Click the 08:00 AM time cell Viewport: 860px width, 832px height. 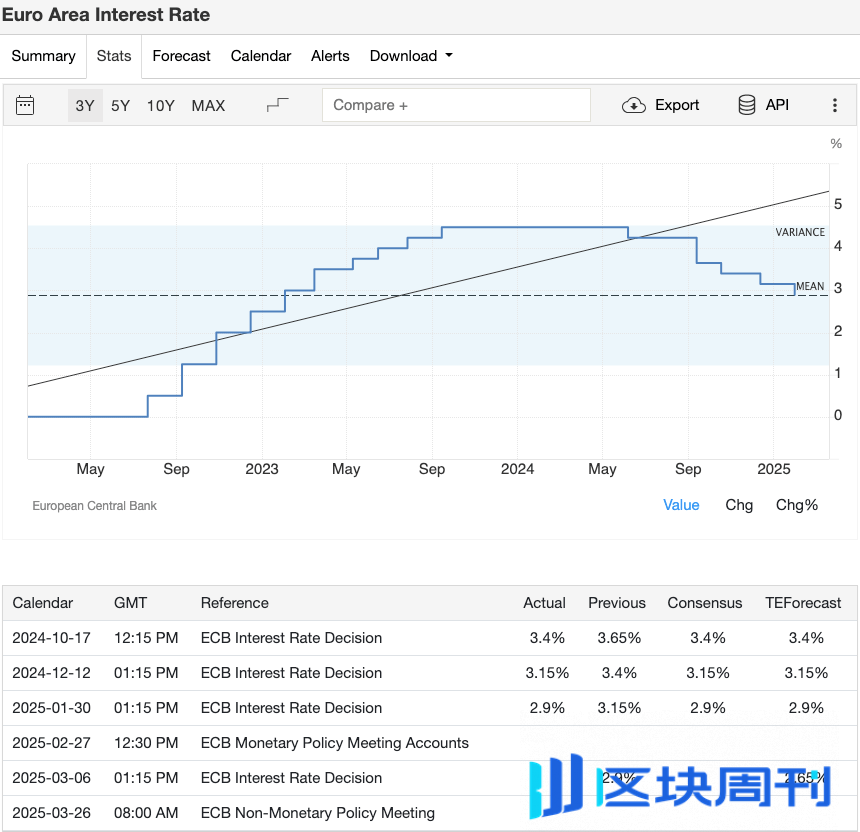point(146,813)
